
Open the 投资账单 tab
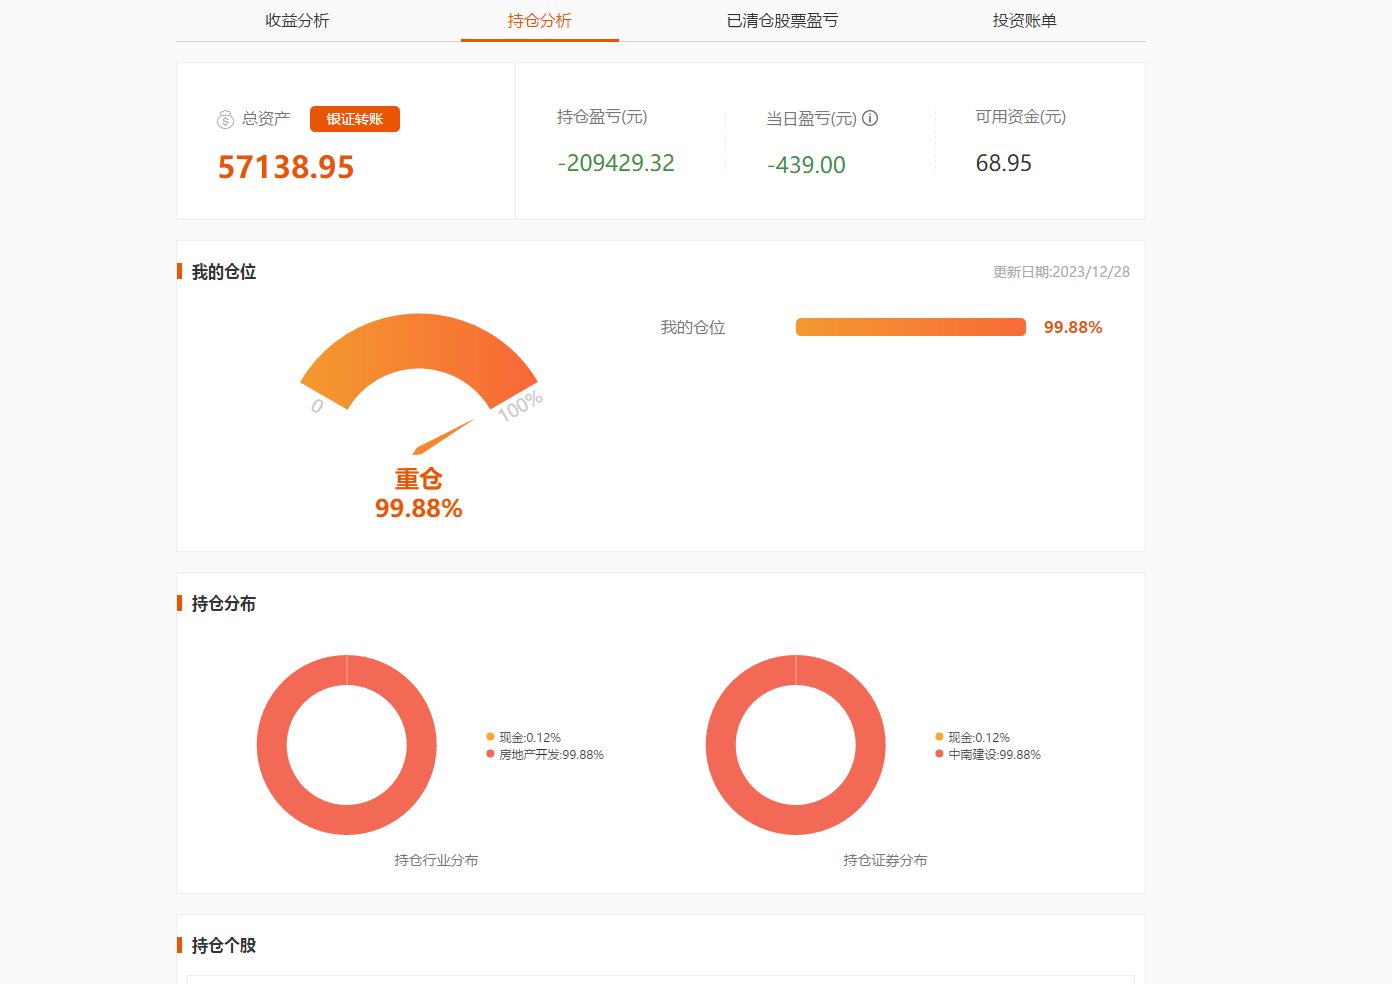(x=1024, y=21)
